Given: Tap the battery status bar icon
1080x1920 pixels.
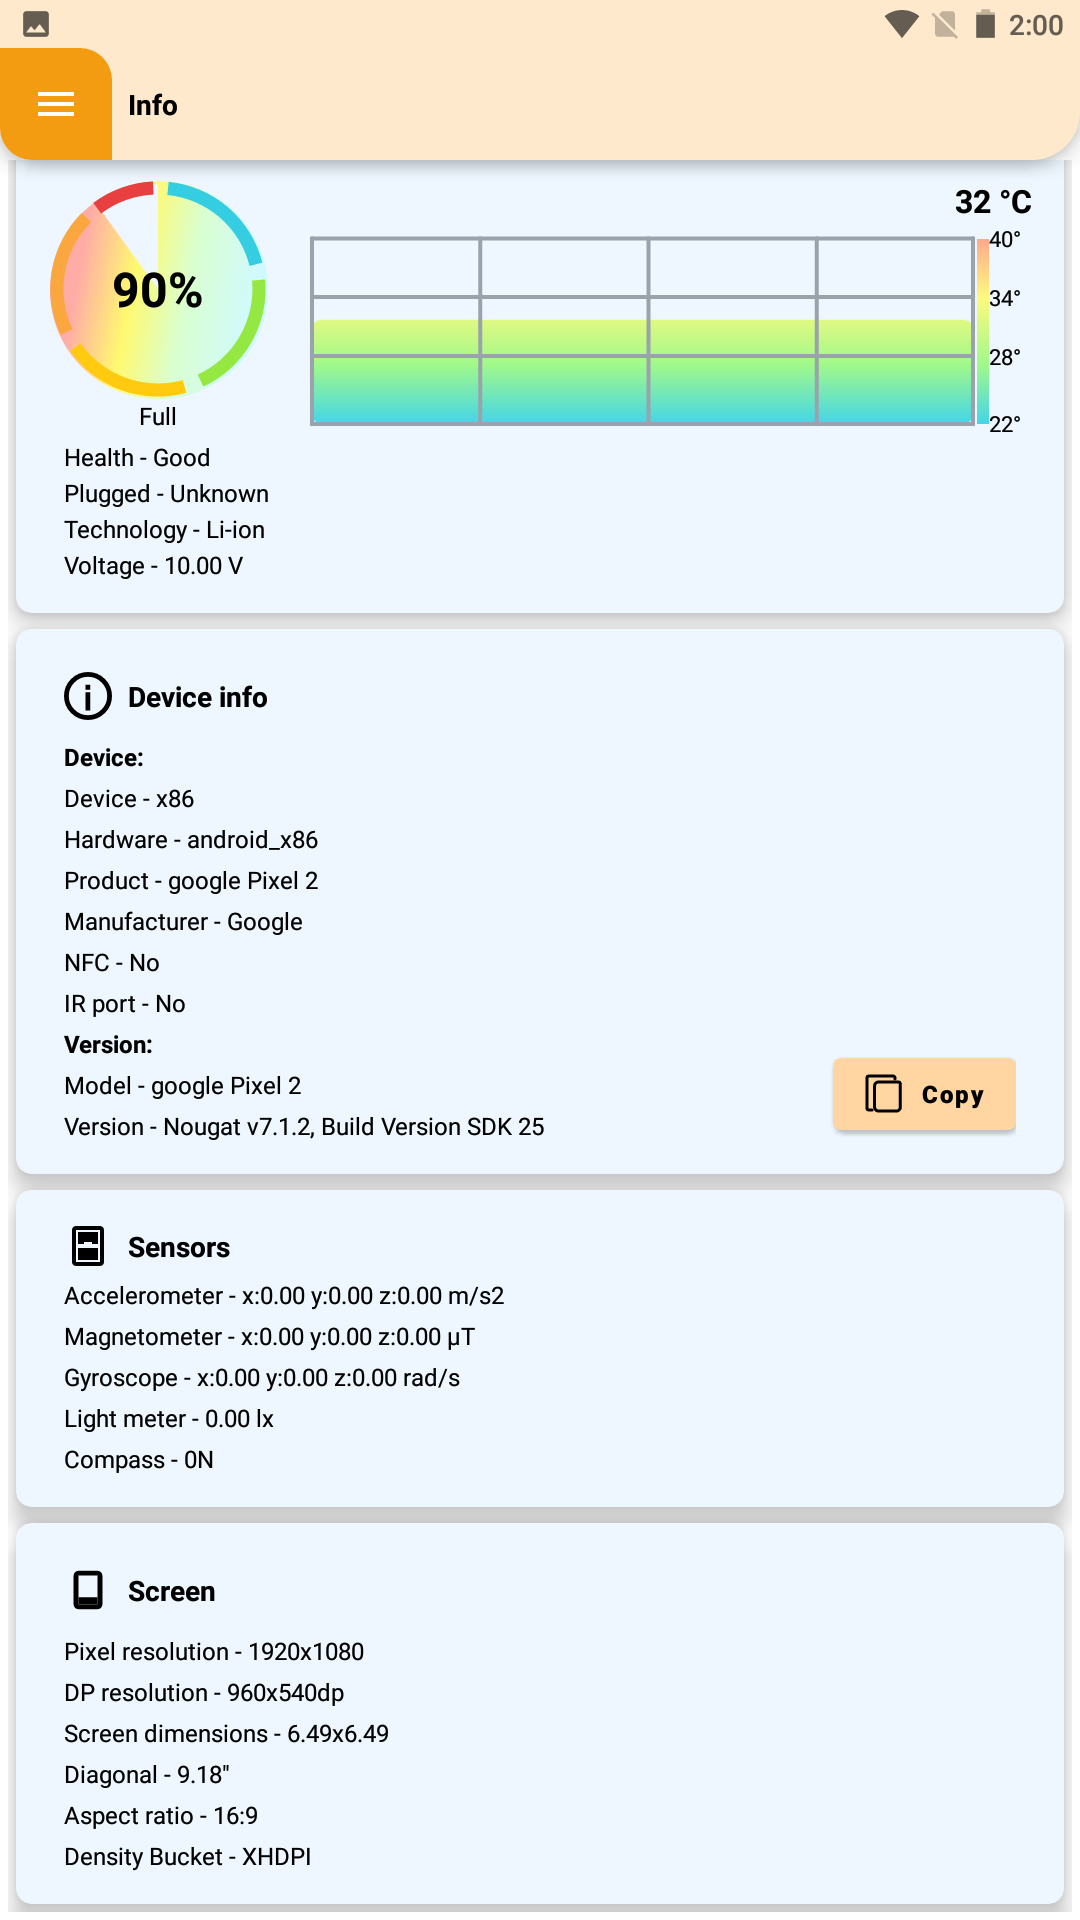Looking at the screenshot, I should point(985,24).
